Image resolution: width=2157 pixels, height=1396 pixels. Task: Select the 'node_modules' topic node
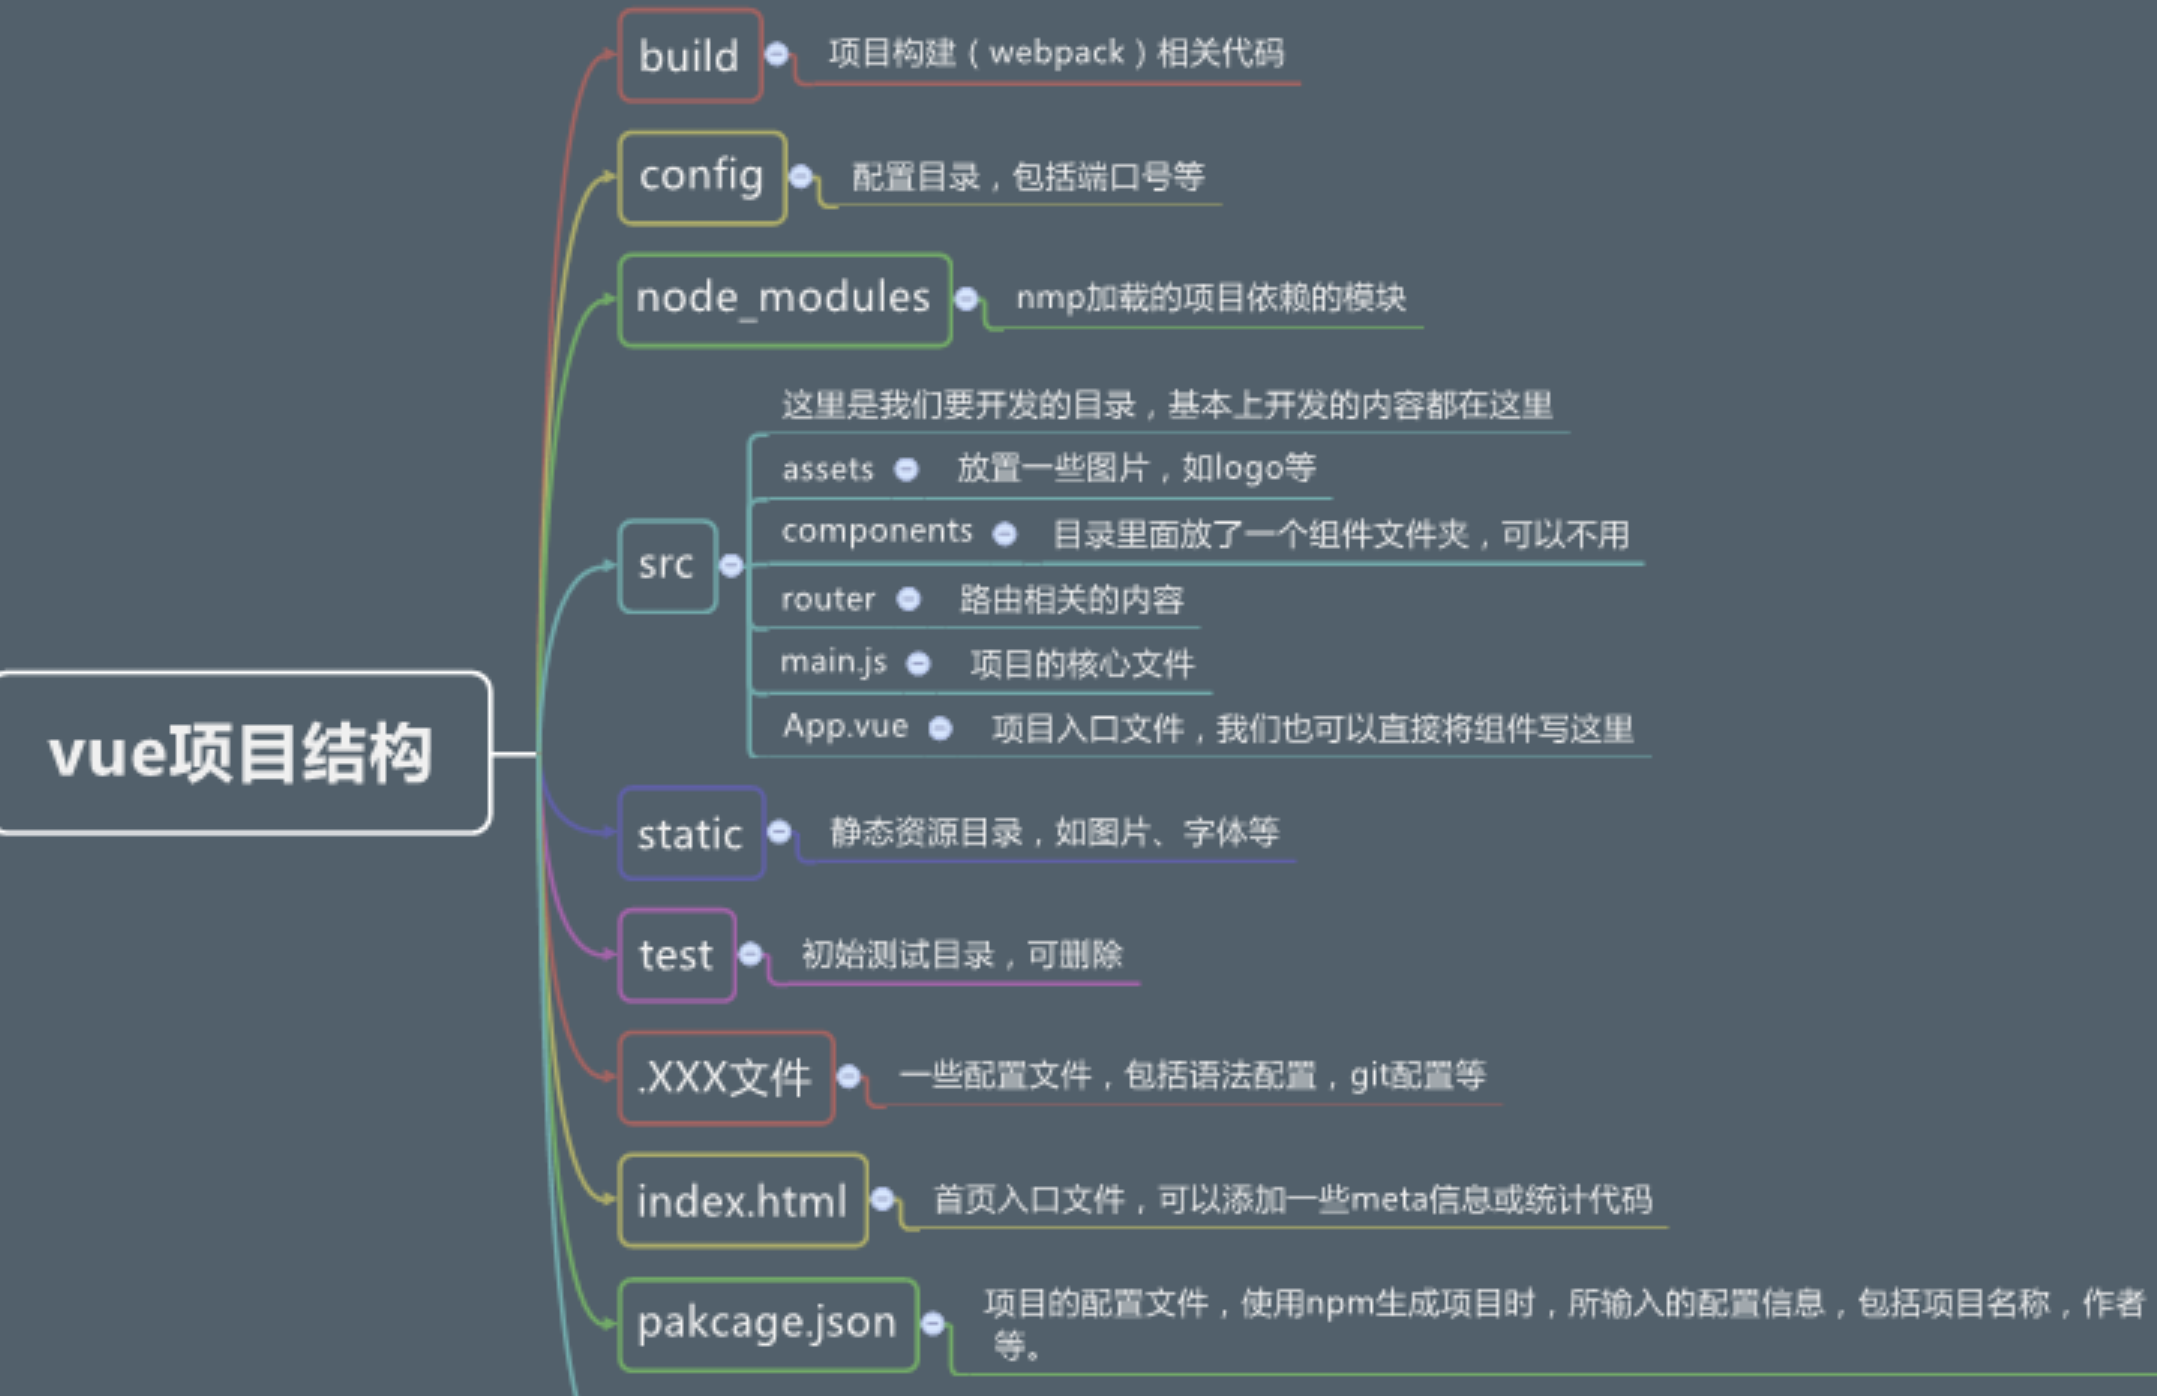(784, 299)
